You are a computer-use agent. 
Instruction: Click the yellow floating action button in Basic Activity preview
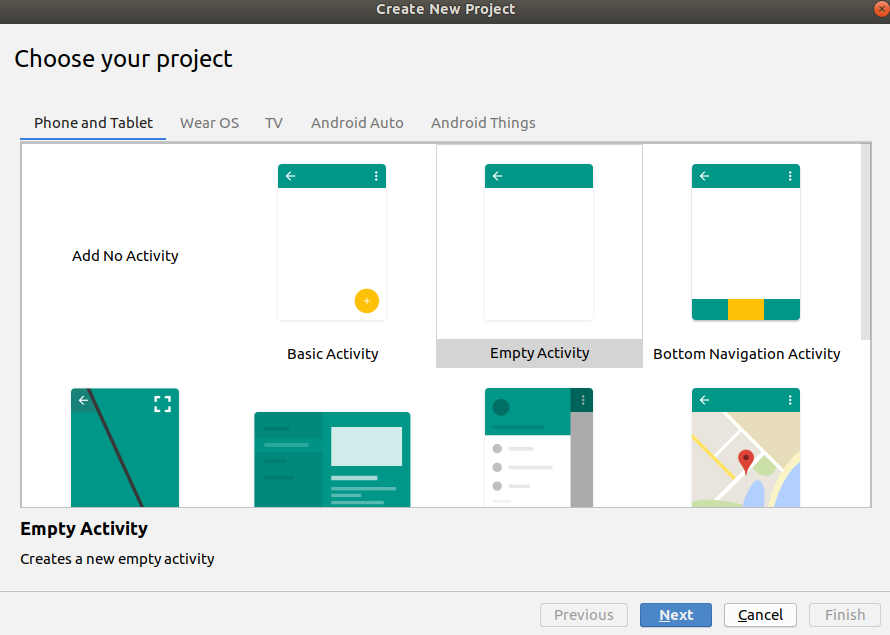click(x=367, y=301)
